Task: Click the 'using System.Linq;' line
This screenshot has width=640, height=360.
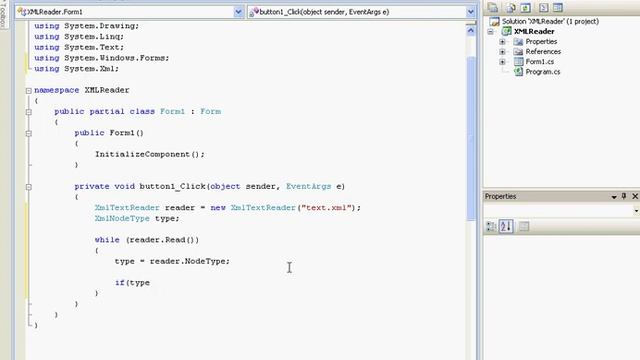Action: click(x=79, y=36)
